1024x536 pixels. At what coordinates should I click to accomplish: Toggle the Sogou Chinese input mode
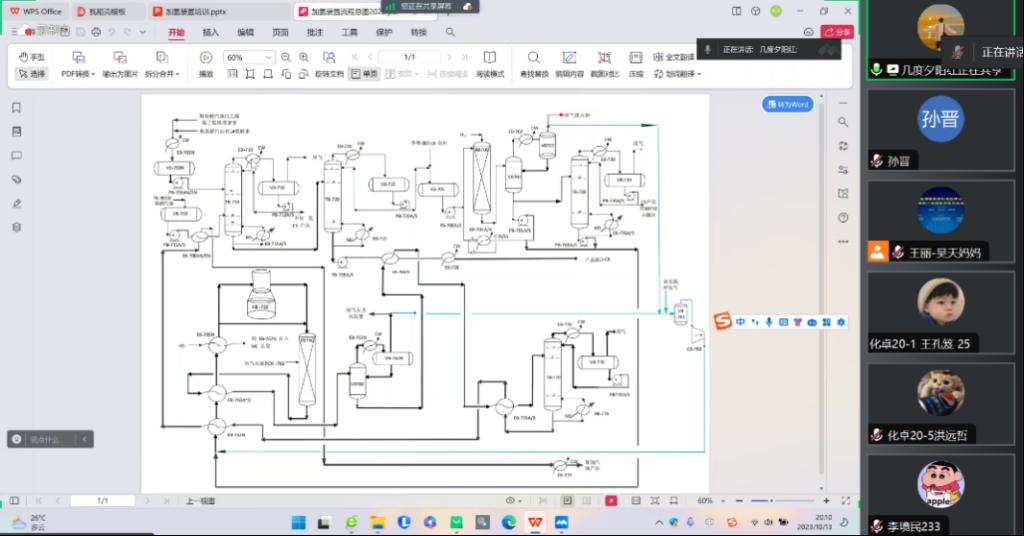pos(740,321)
